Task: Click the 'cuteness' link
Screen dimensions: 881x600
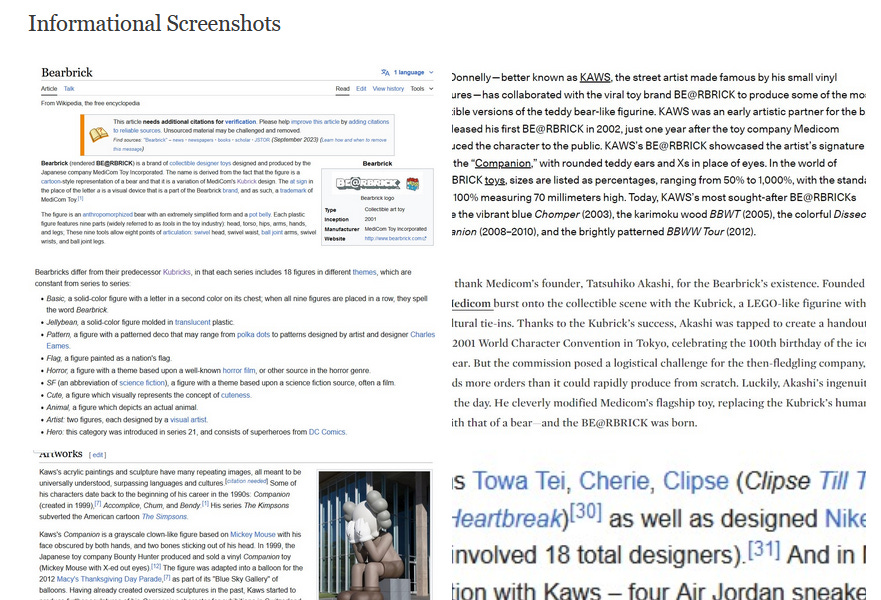Action: pos(235,396)
